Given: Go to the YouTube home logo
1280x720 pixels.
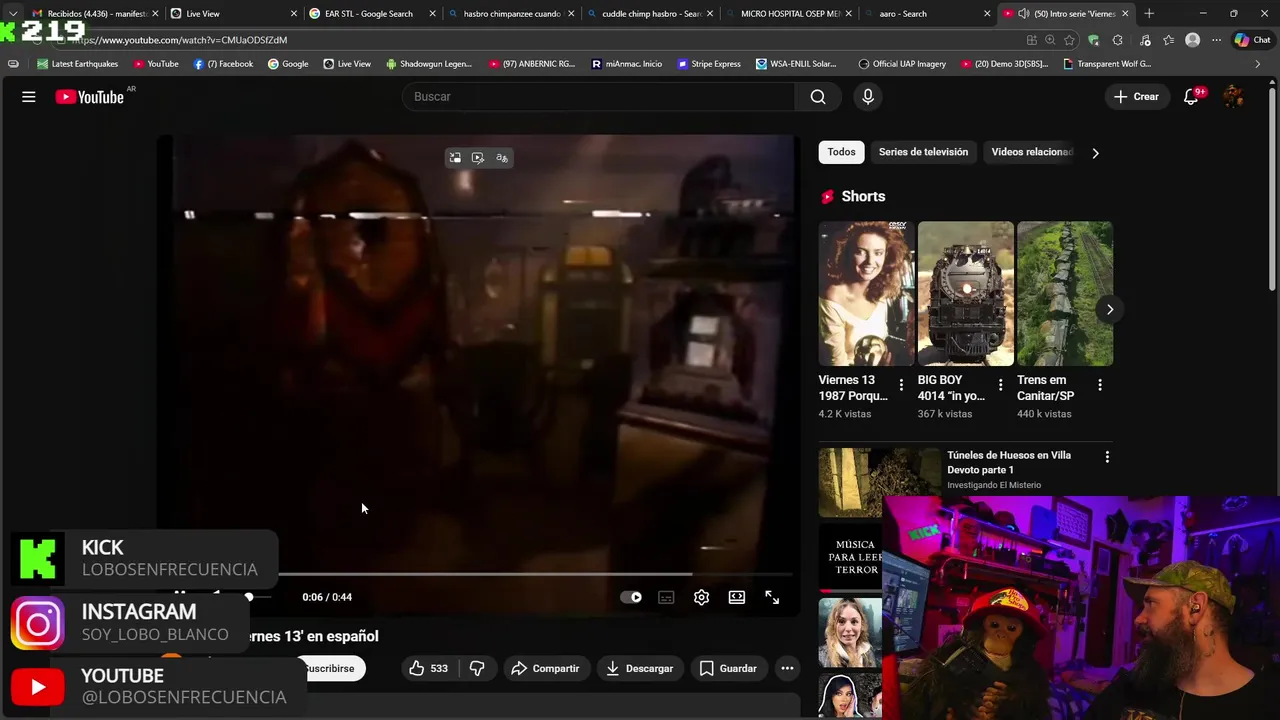Looking at the screenshot, I should pos(89,97).
